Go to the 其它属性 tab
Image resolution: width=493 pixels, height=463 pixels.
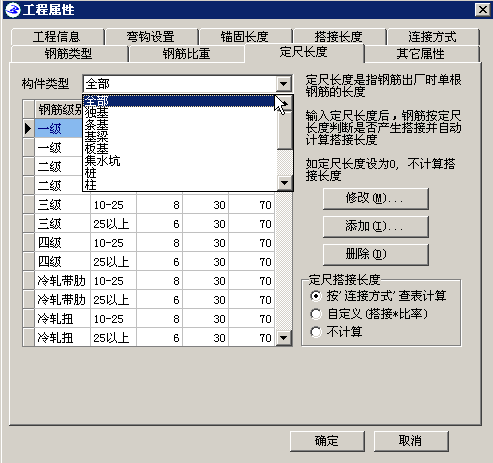pos(421,54)
